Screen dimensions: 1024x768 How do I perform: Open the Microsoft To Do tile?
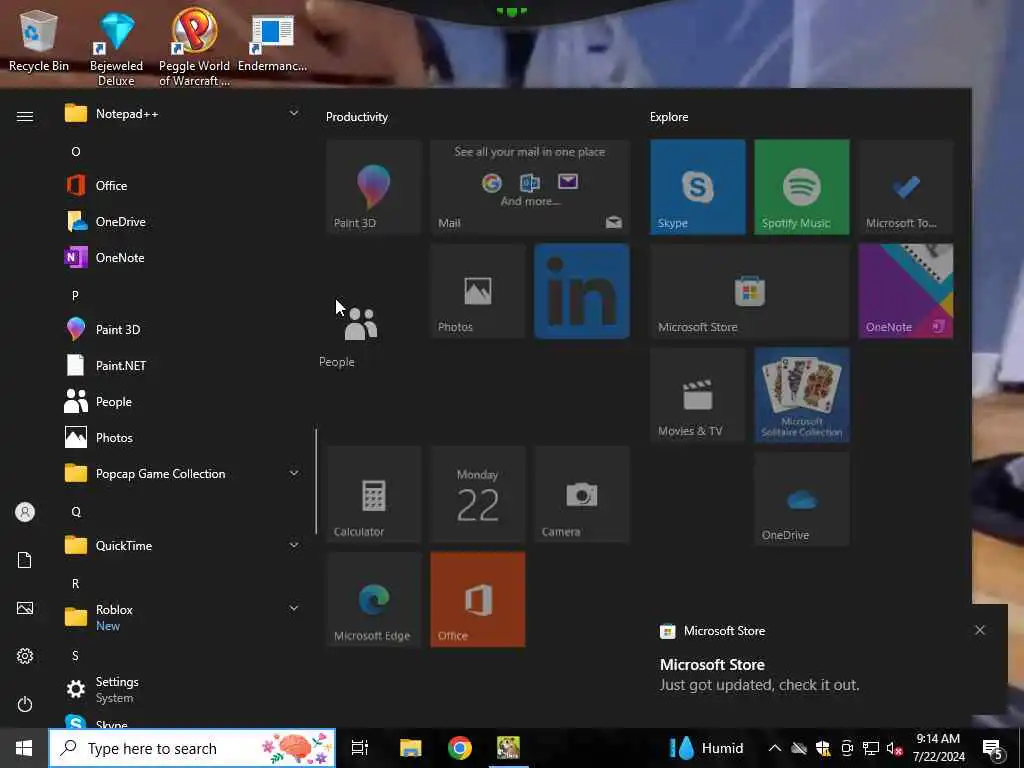pyautogui.click(x=906, y=187)
